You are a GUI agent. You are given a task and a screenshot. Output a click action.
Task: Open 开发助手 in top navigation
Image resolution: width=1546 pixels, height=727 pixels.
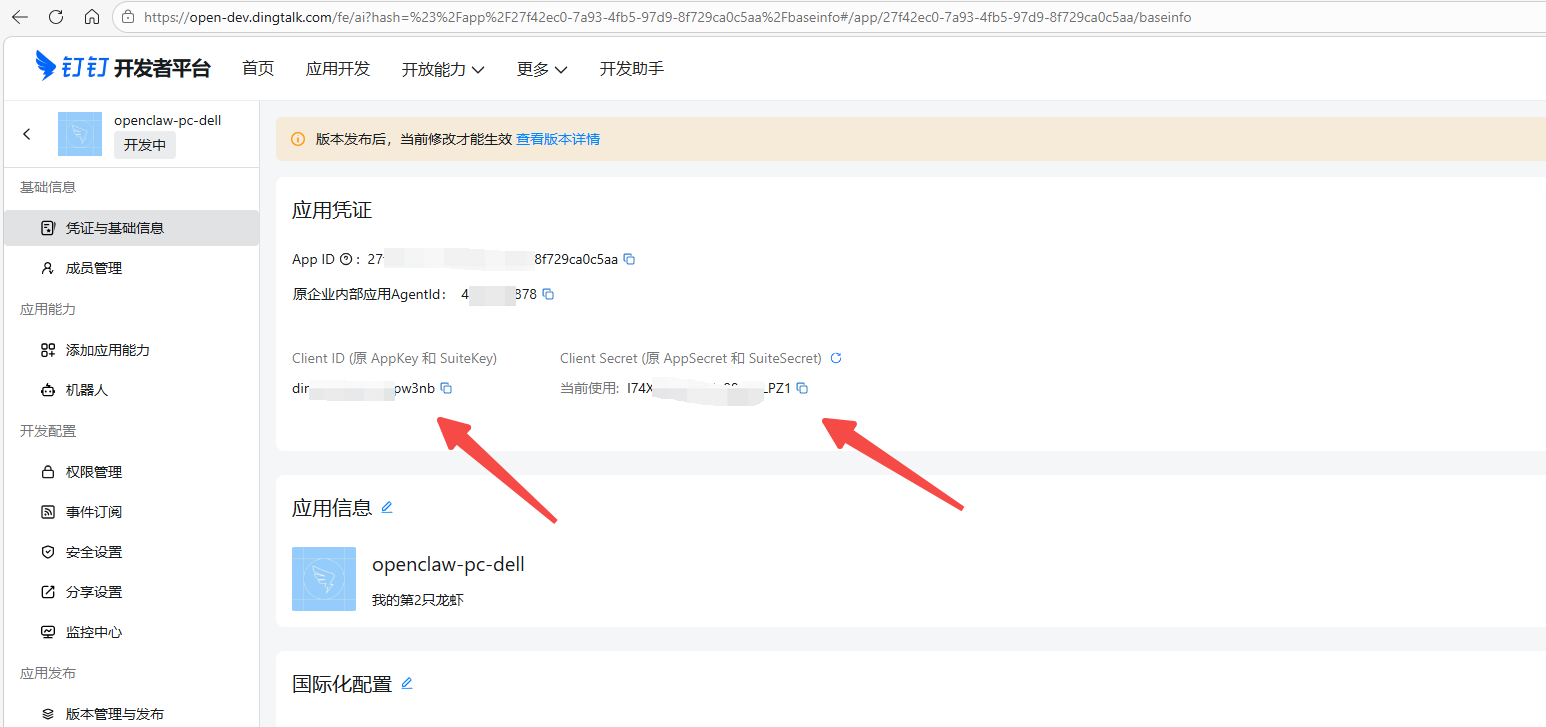click(x=632, y=68)
